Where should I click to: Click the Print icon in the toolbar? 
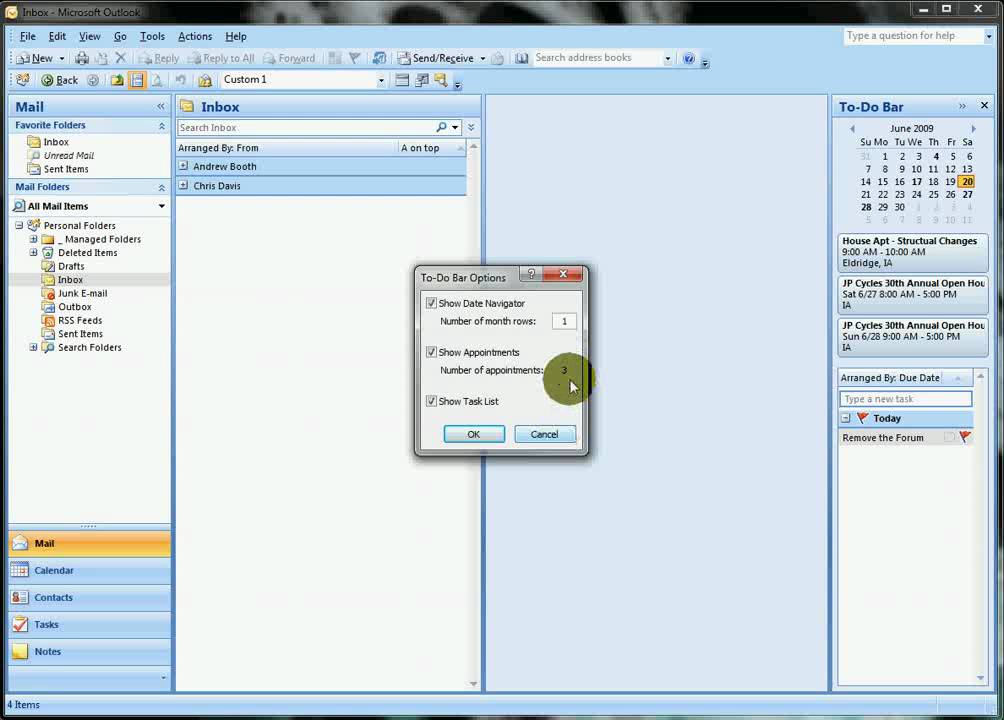click(82, 58)
